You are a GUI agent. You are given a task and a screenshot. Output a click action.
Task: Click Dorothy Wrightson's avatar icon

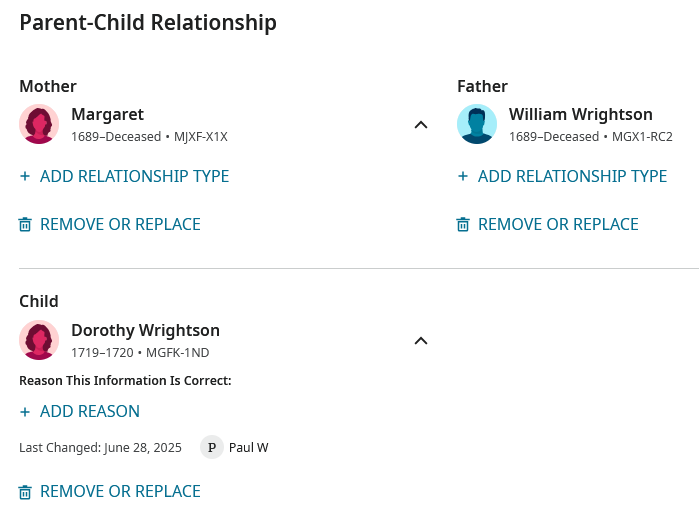click(x=39, y=340)
